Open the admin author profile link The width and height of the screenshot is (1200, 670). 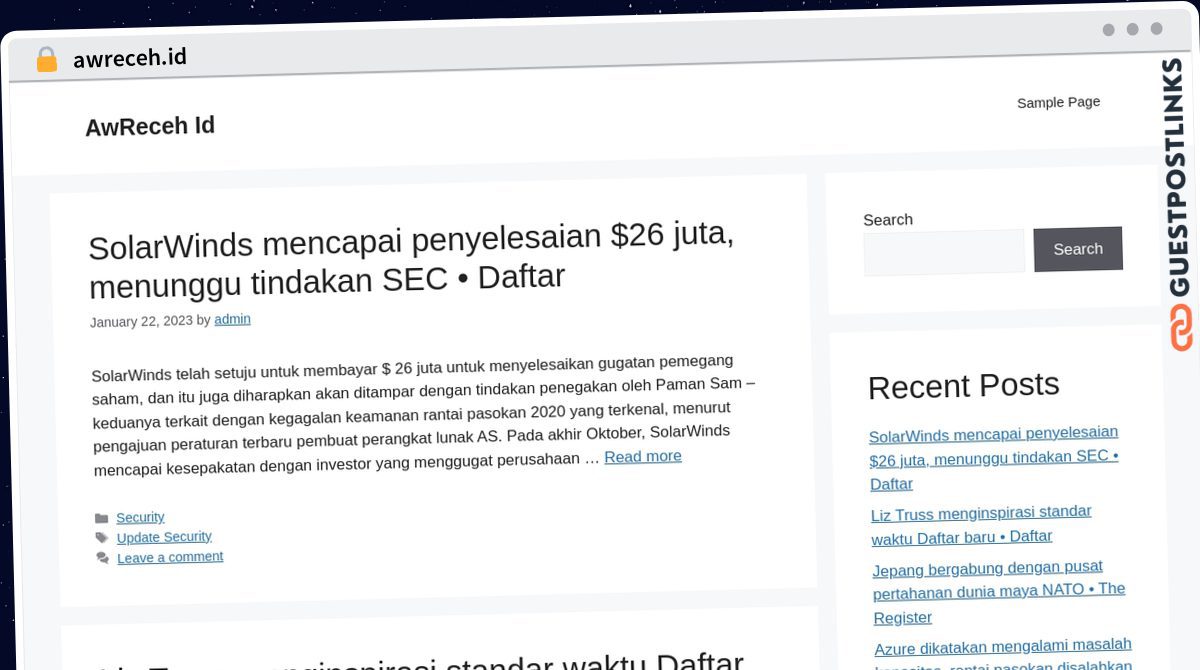[x=232, y=319]
